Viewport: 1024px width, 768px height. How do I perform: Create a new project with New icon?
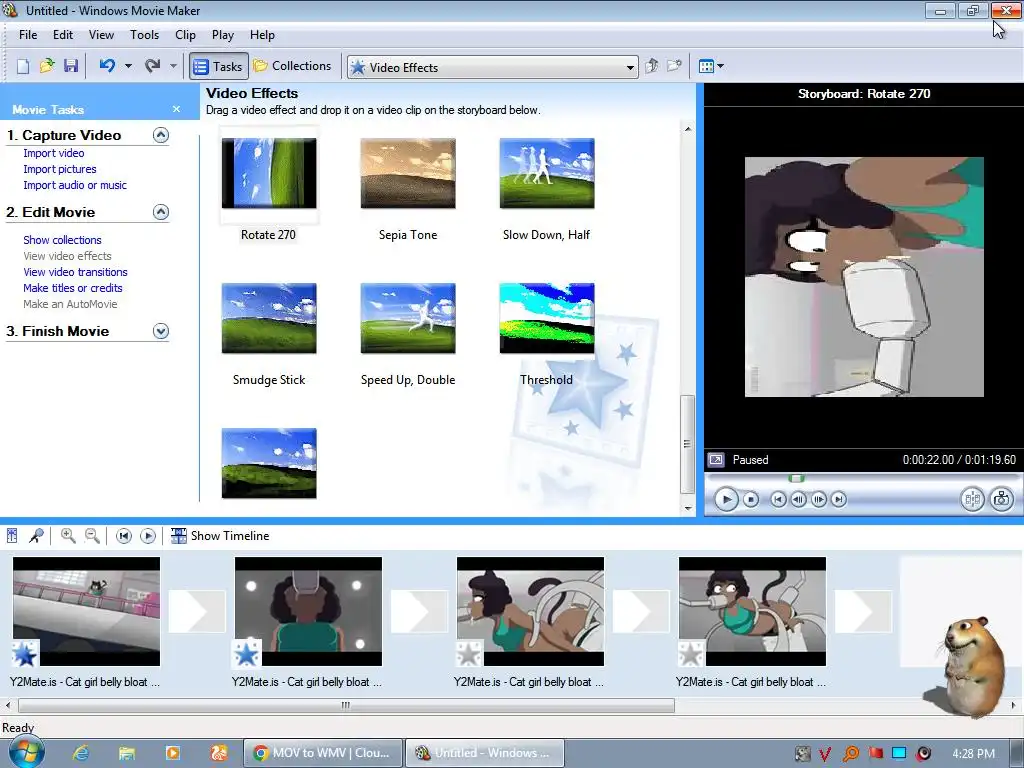pyautogui.click(x=23, y=66)
